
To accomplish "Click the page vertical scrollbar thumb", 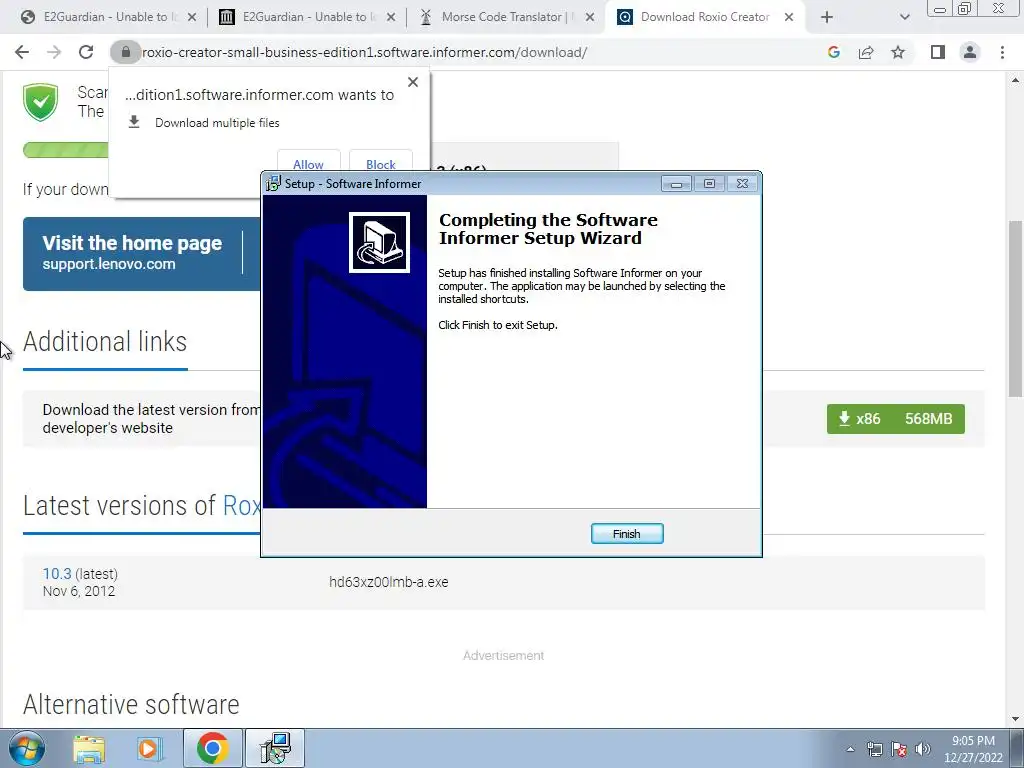I will point(1015,309).
